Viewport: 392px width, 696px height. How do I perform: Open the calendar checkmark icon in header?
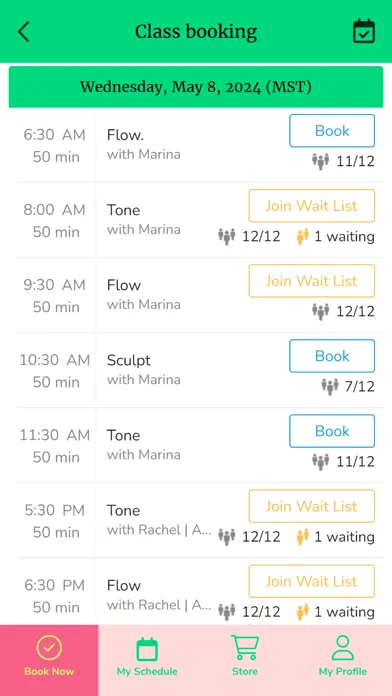coord(364,31)
